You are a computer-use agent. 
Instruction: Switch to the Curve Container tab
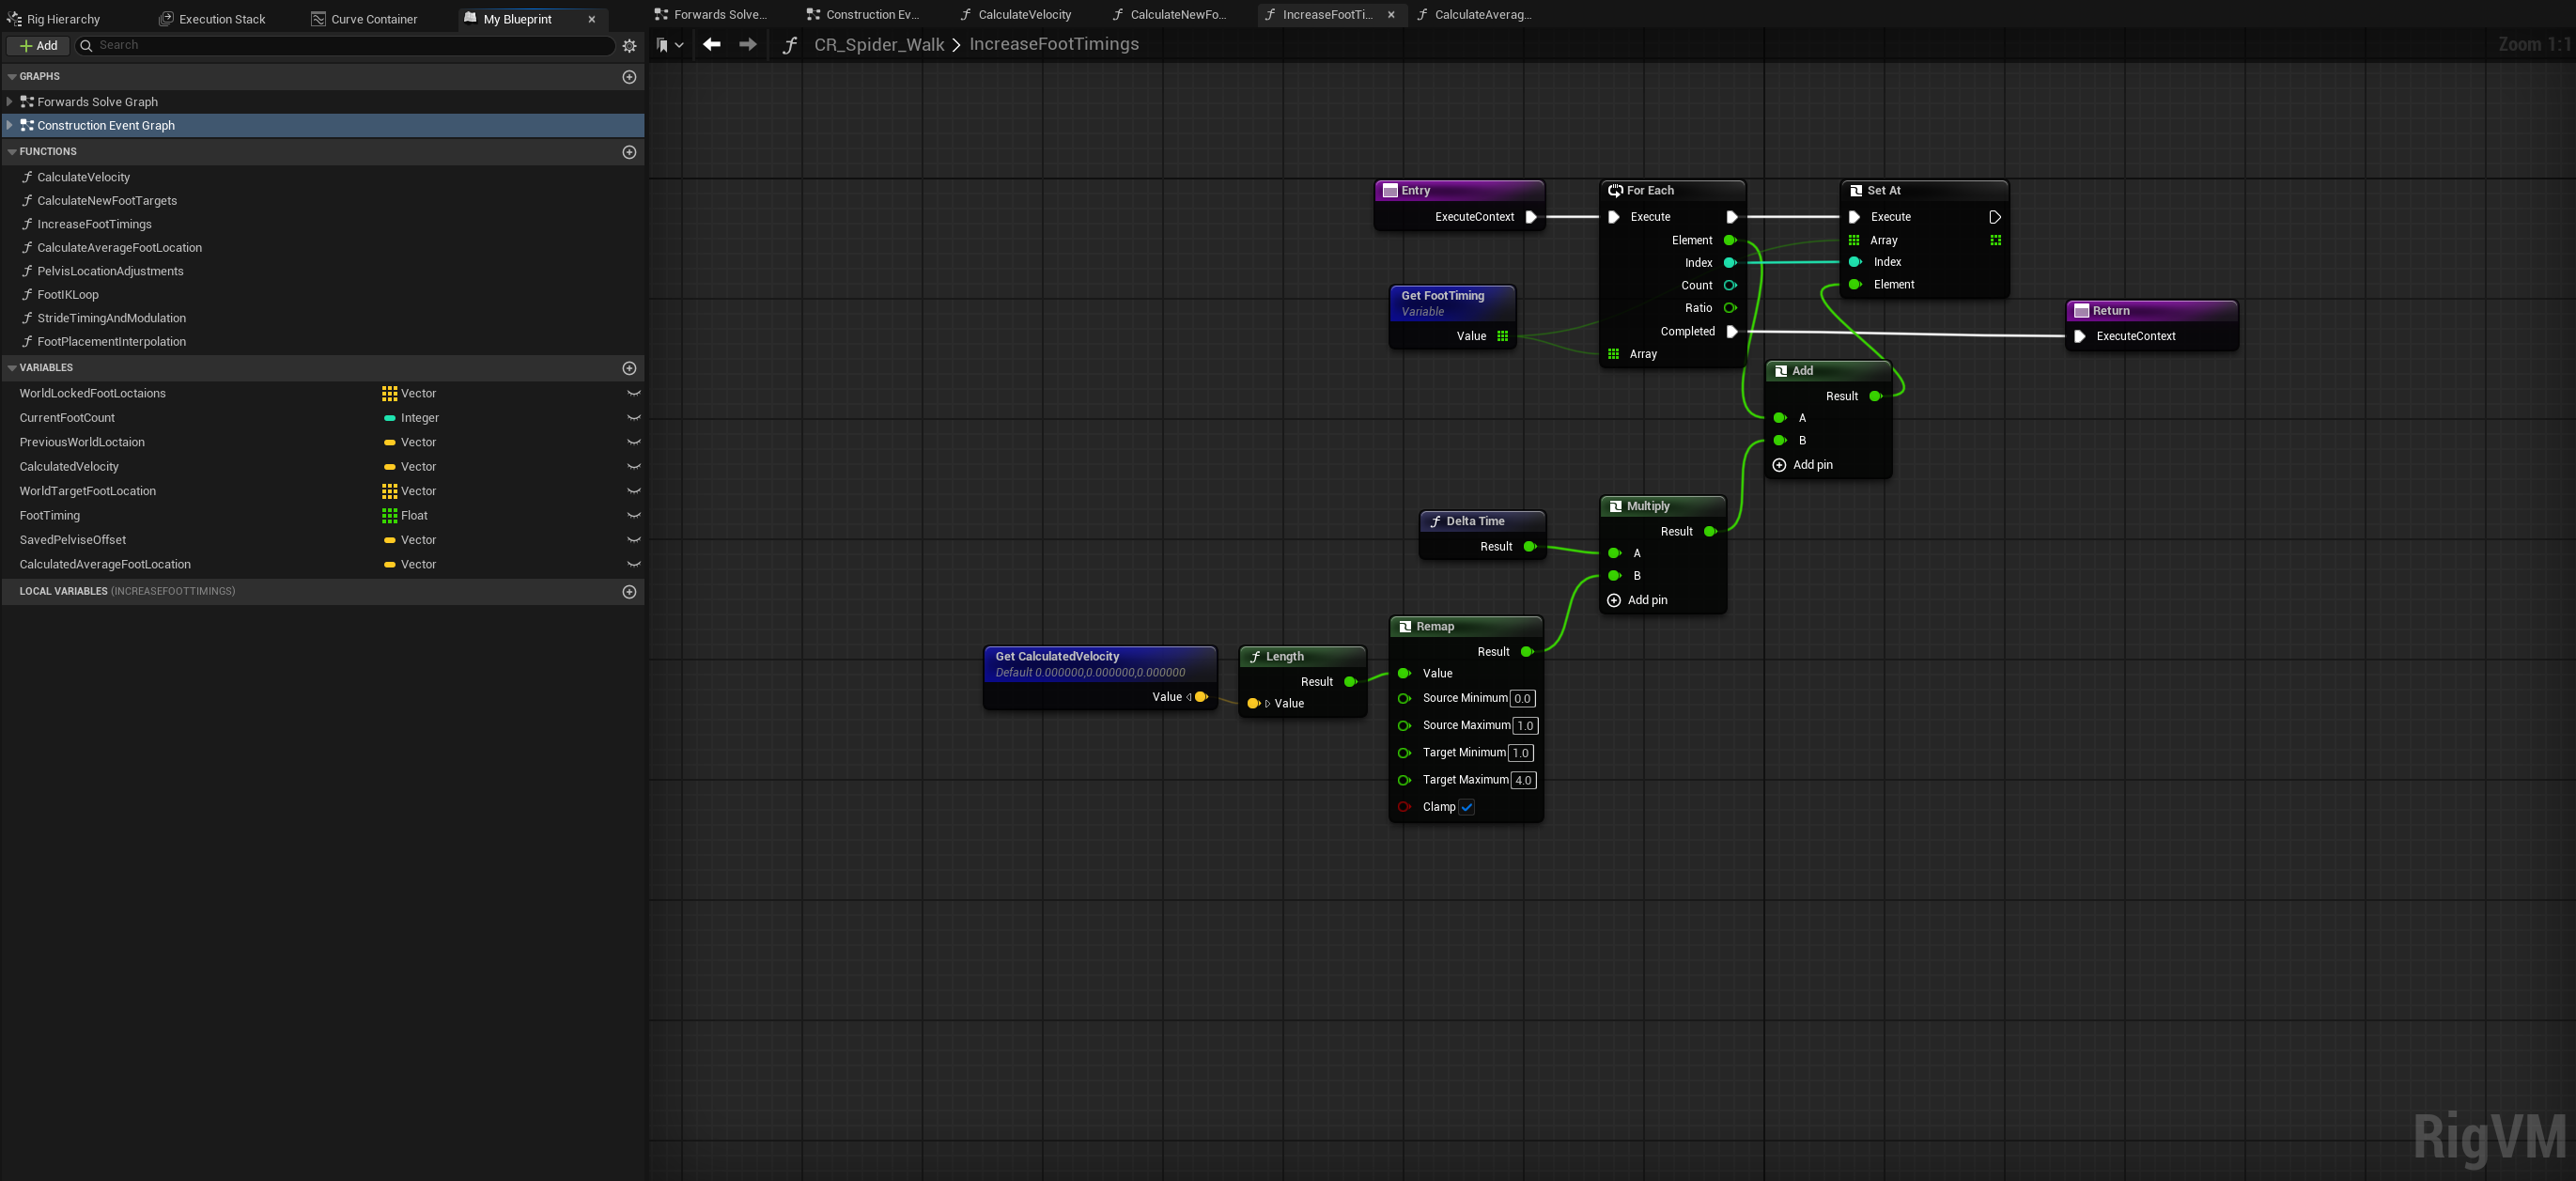tap(364, 19)
